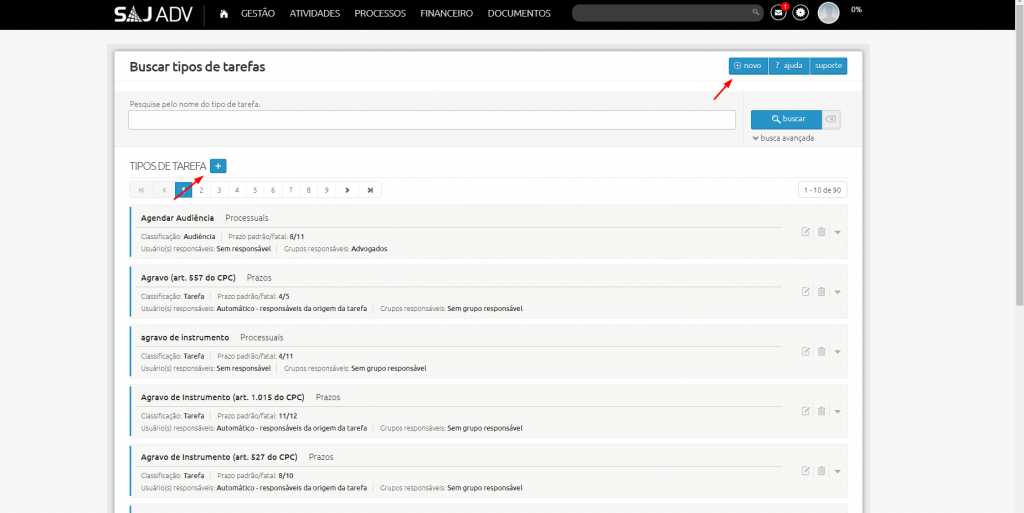Open the settings gear icon
Viewport: 1024px width, 513px height.
tap(801, 13)
